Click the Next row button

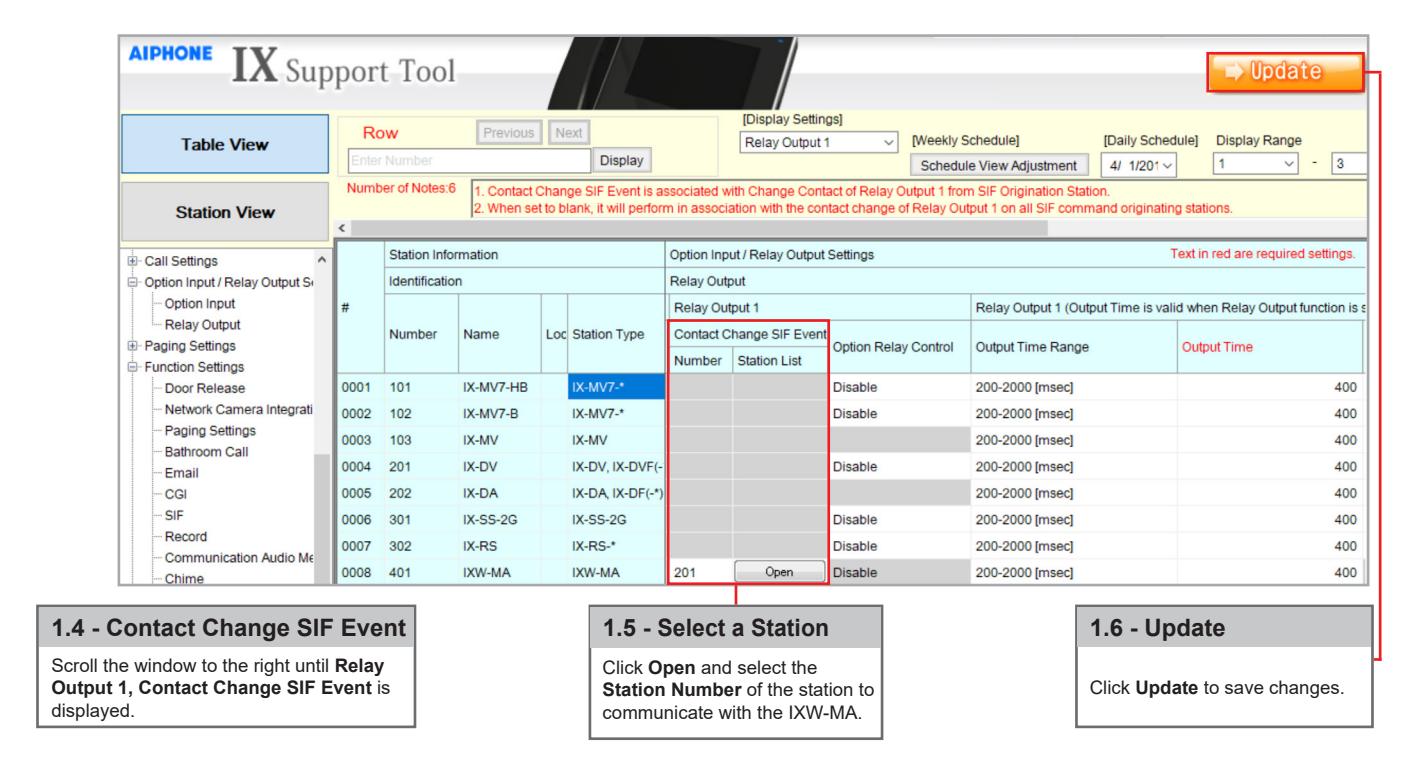(568, 131)
